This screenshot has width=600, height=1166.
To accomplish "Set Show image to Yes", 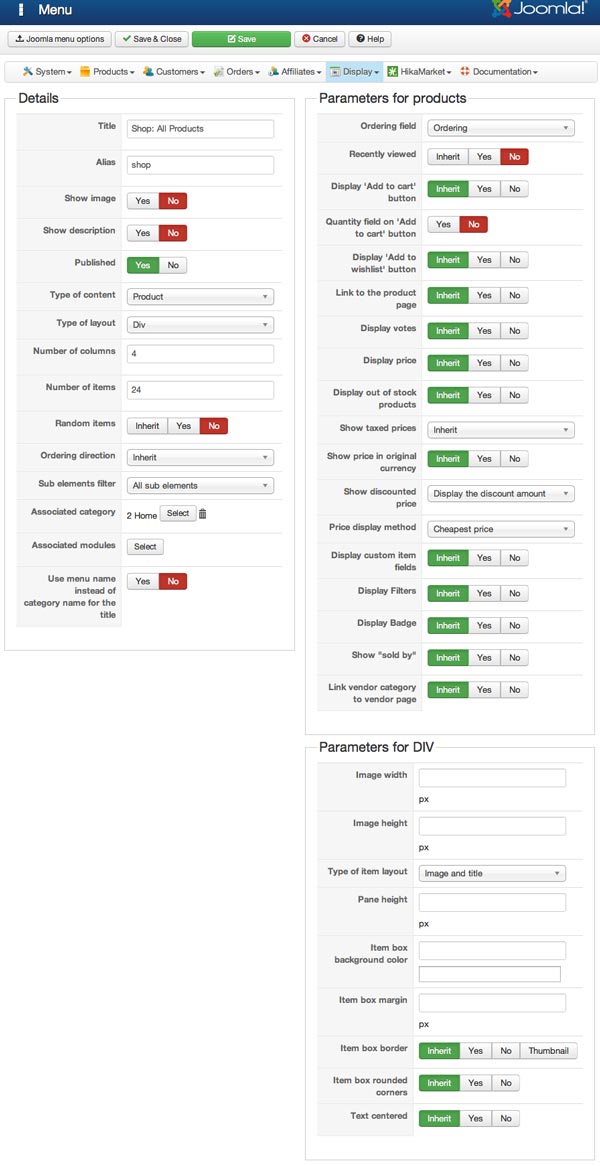I will (143, 201).
